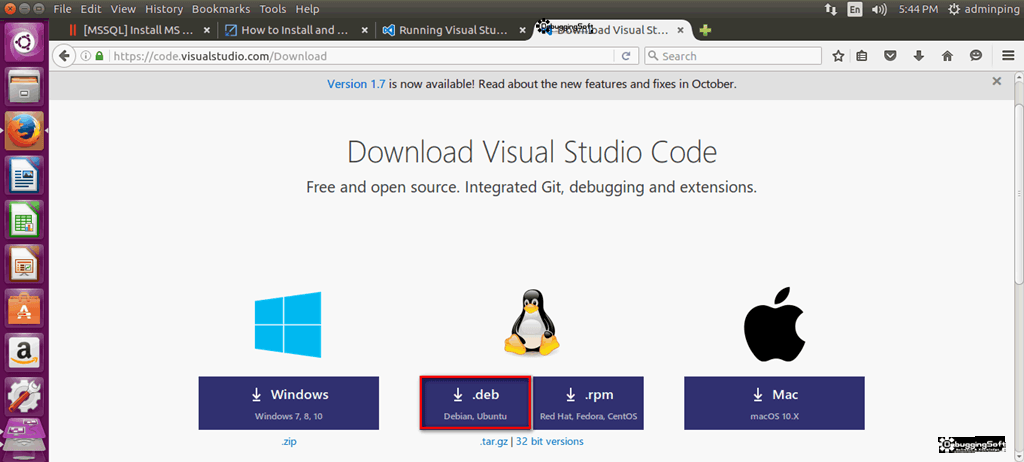This screenshot has width=1024, height=462.
Task: Bookmark this page with star icon
Action: [x=839, y=56]
